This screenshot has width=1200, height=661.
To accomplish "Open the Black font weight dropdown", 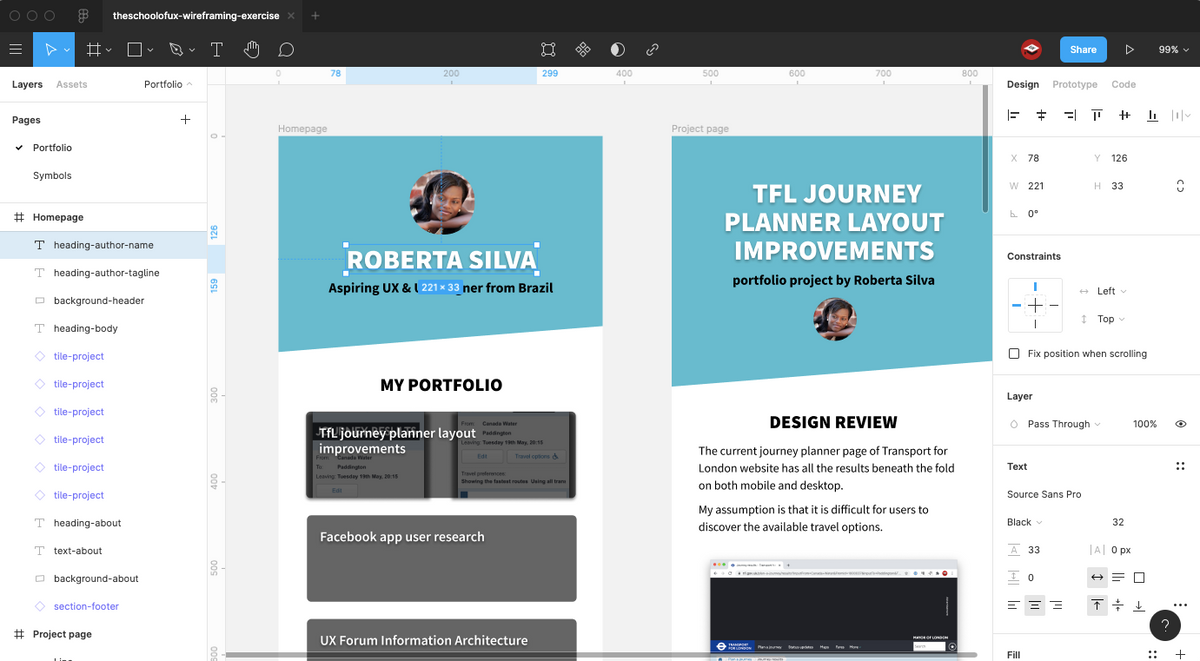I will 1022,521.
